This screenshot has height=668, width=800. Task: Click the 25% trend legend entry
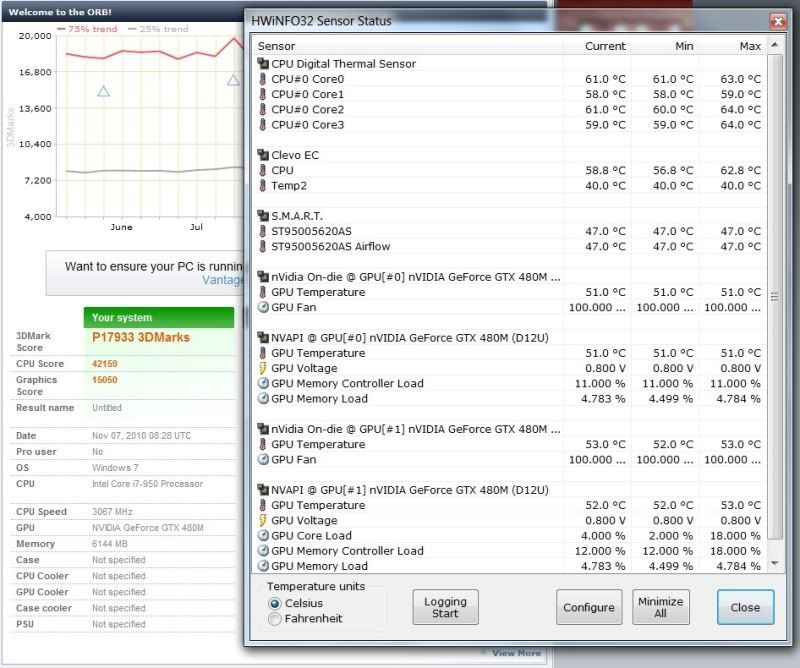[x=158, y=29]
